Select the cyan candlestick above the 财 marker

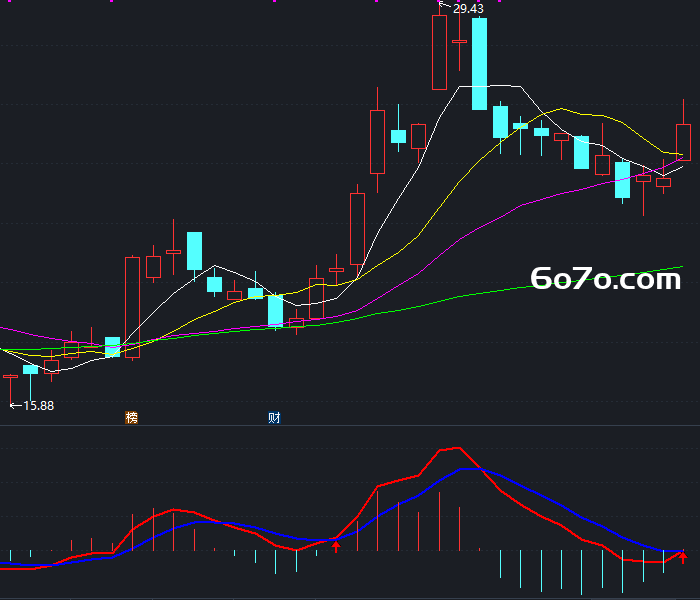[x=275, y=311]
